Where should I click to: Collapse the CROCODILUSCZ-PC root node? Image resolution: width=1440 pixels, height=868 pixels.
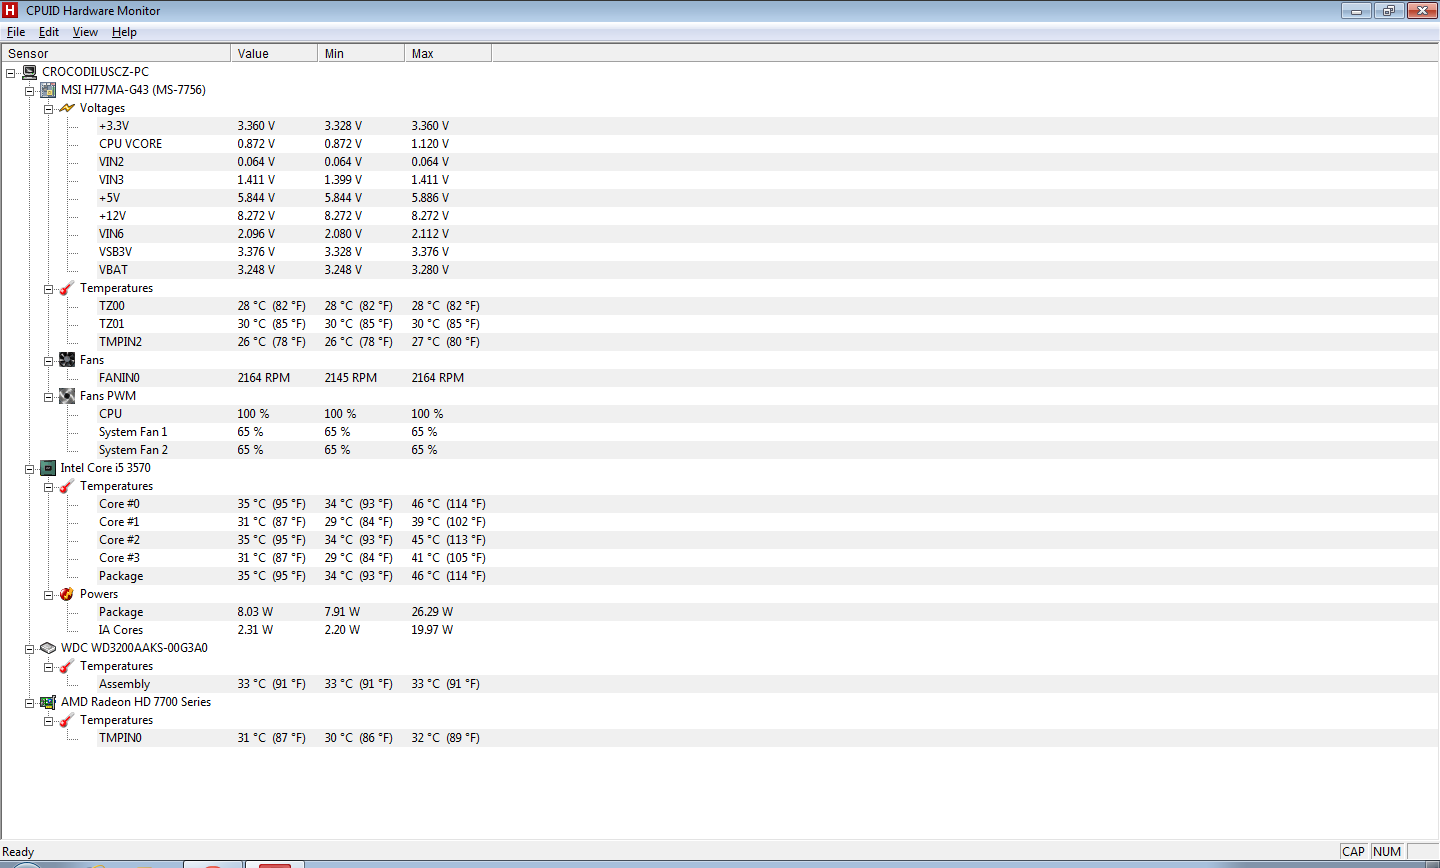coord(10,73)
